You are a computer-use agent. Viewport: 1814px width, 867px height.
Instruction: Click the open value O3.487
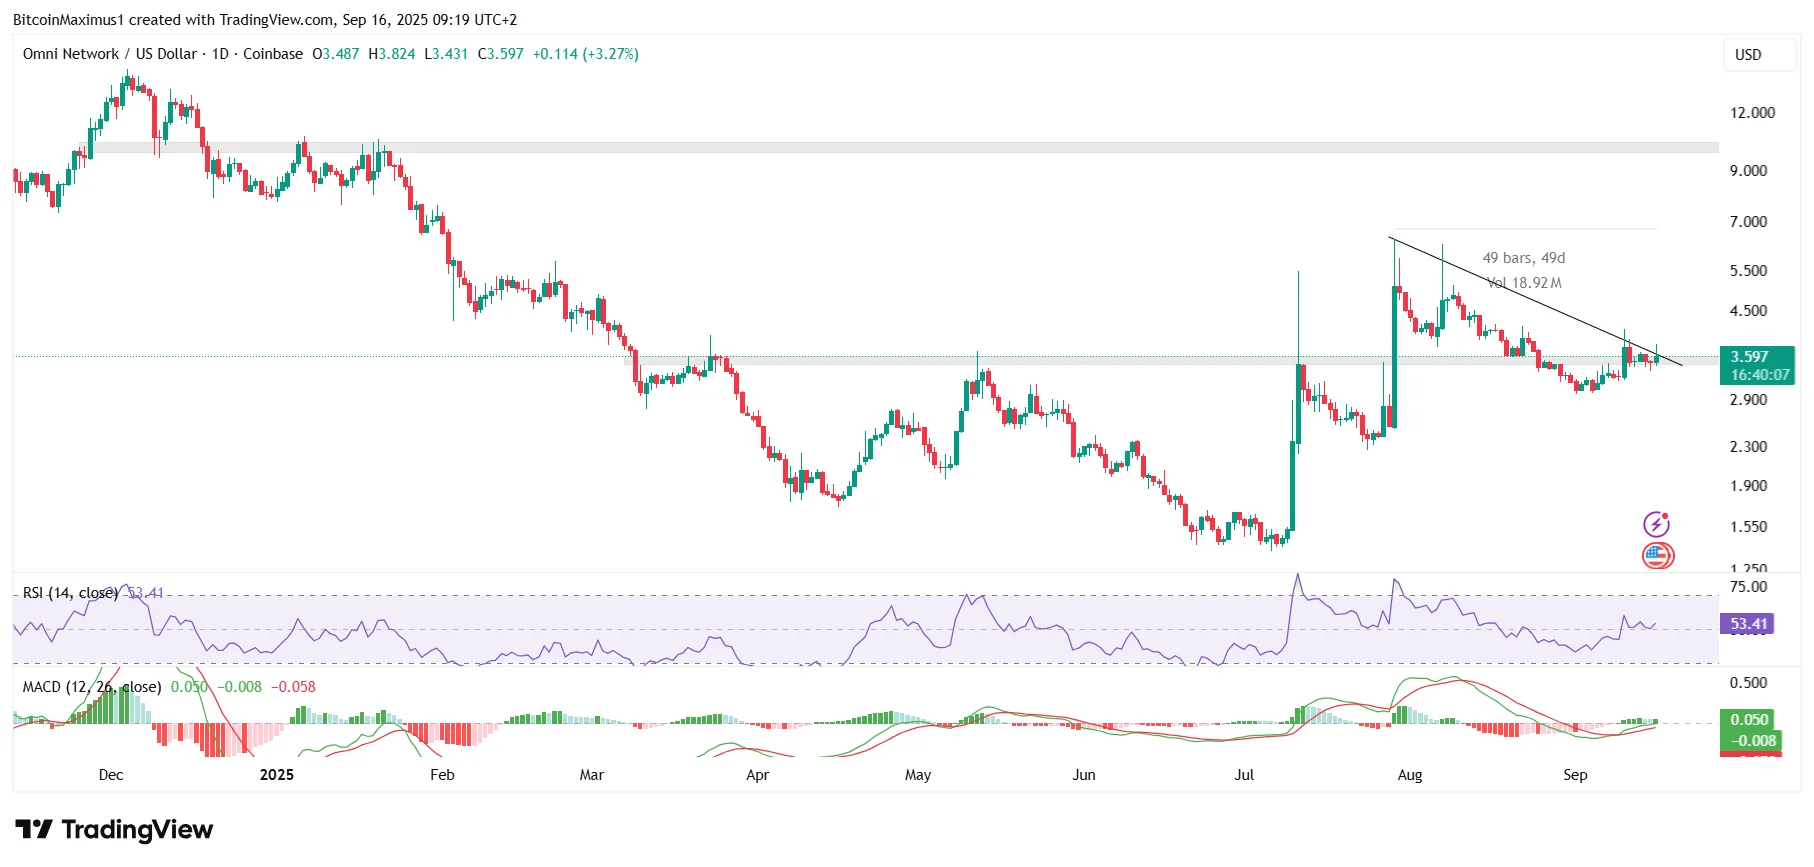click(336, 54)
